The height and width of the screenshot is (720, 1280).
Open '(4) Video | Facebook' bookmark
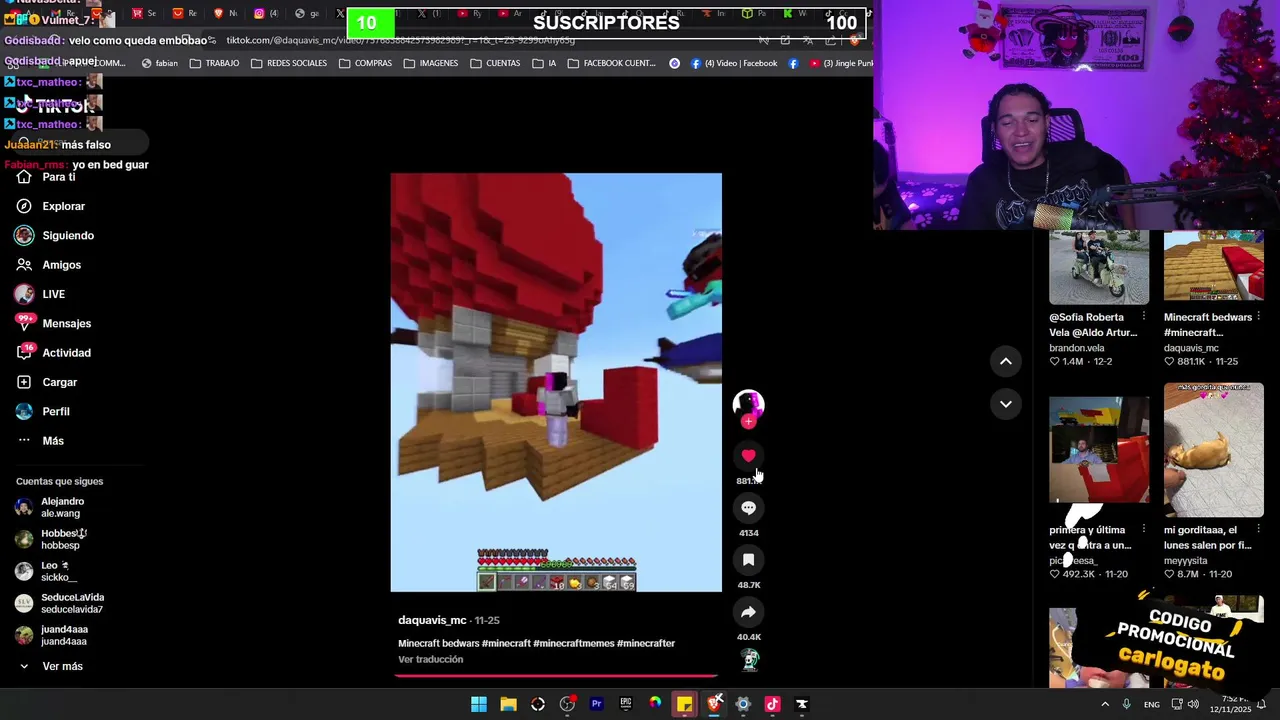click(x=733, y=63)
